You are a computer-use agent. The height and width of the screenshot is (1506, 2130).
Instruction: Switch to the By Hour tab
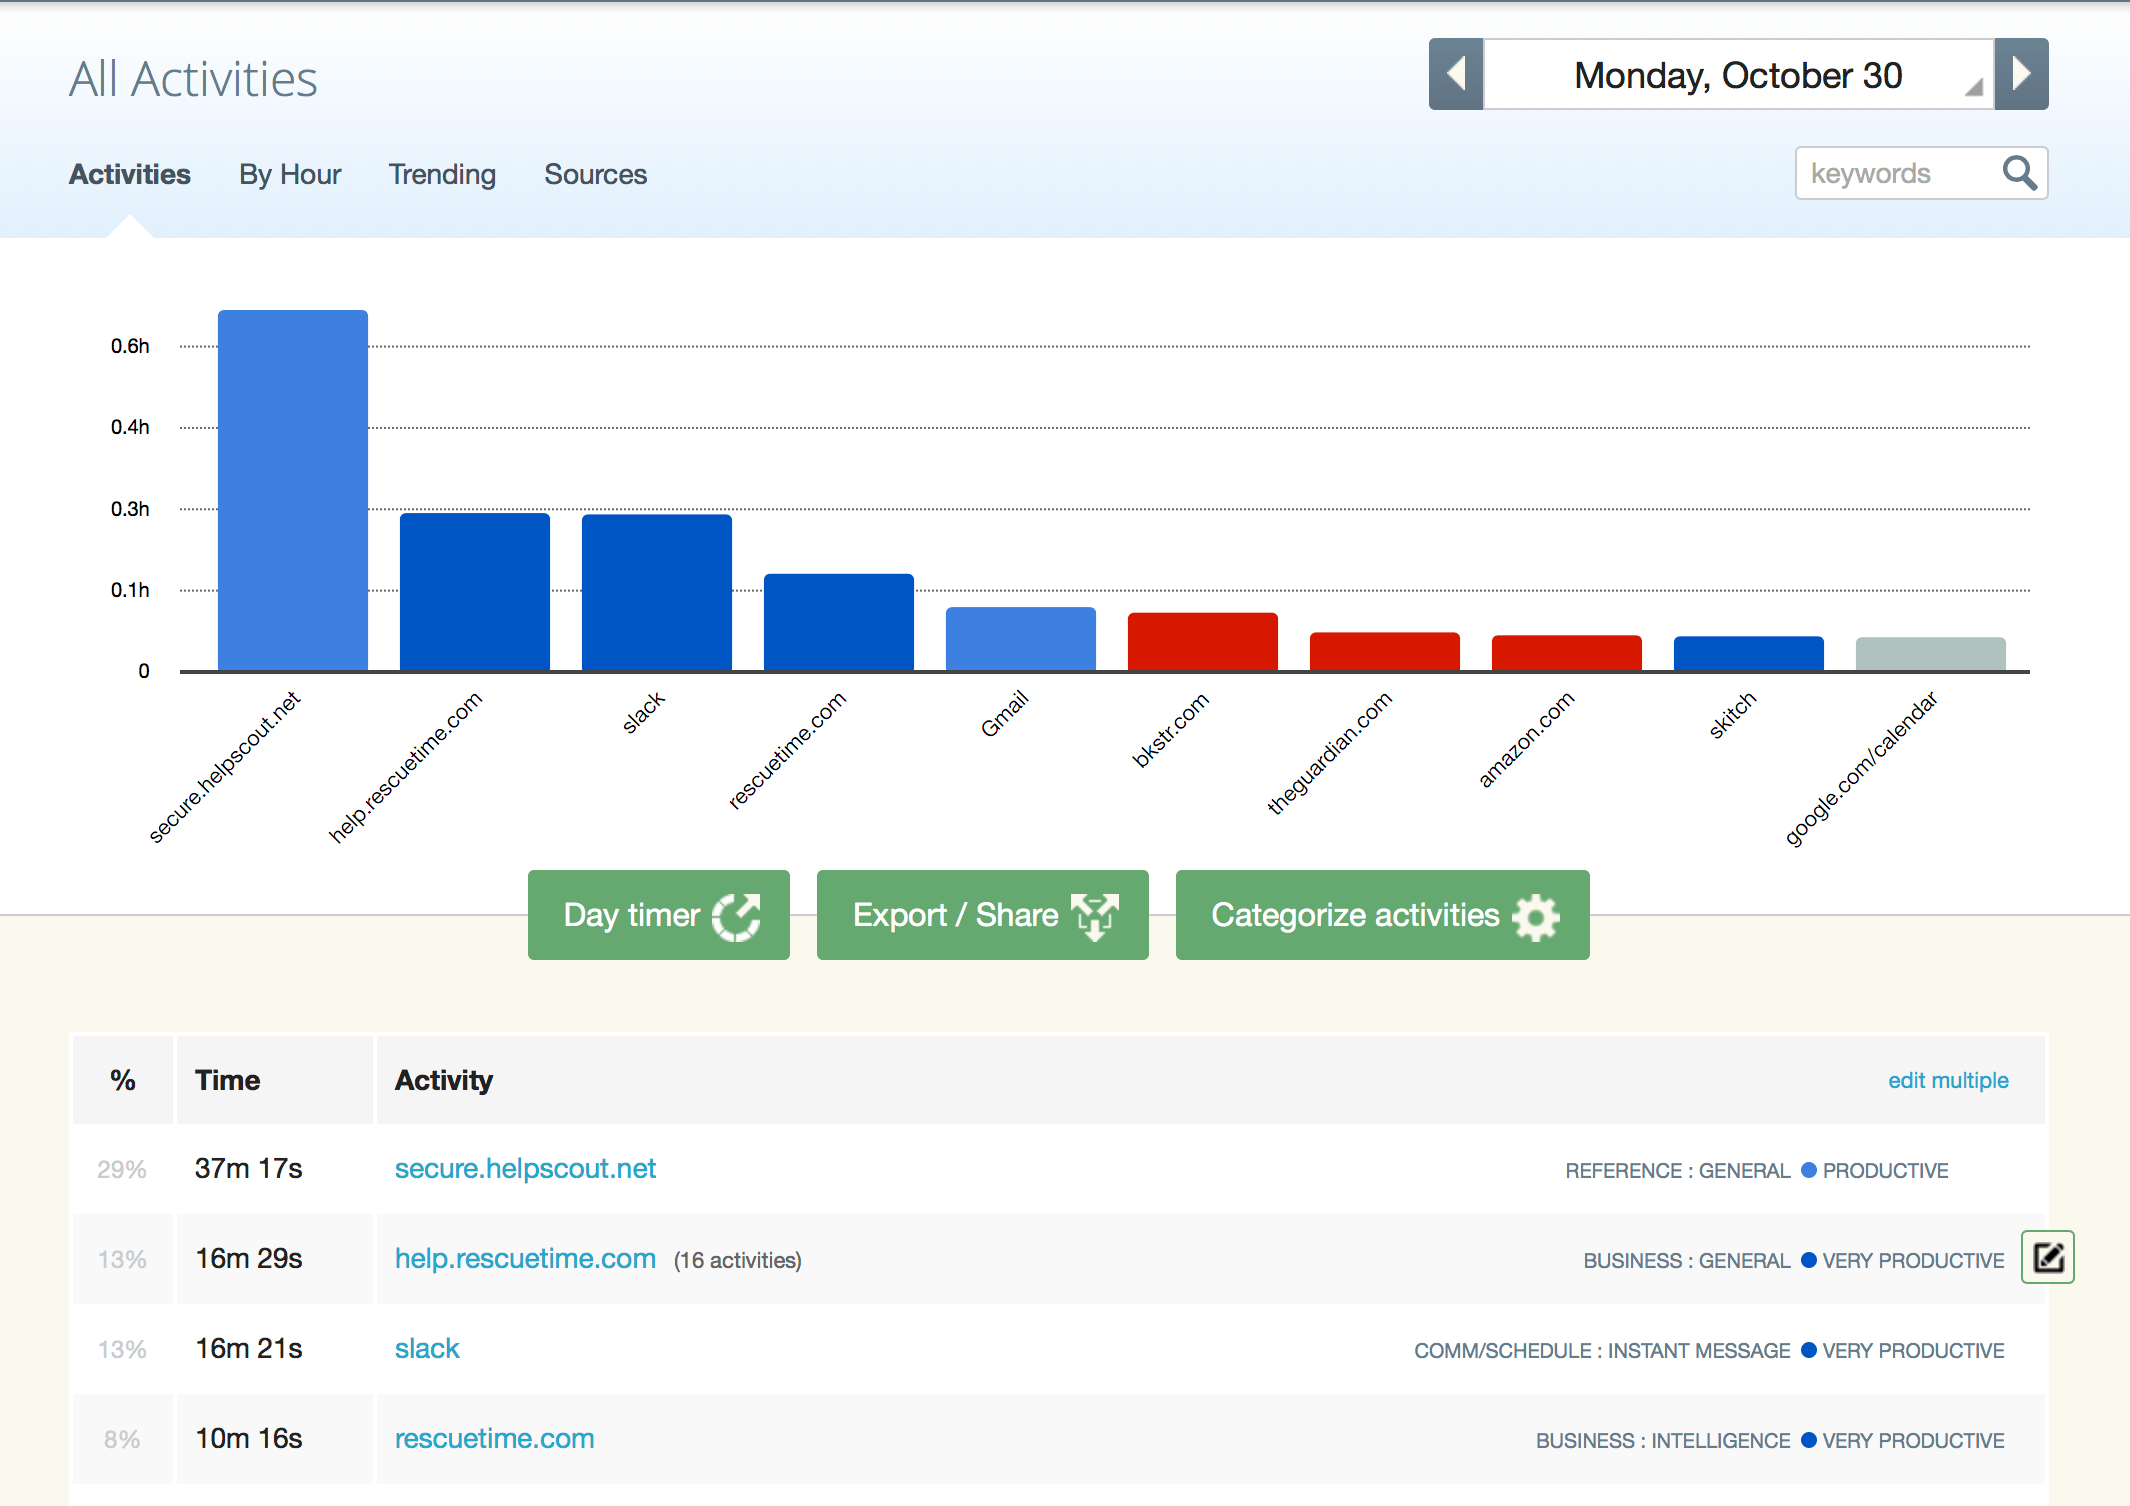pyautogui.click(x=289, y=174)
